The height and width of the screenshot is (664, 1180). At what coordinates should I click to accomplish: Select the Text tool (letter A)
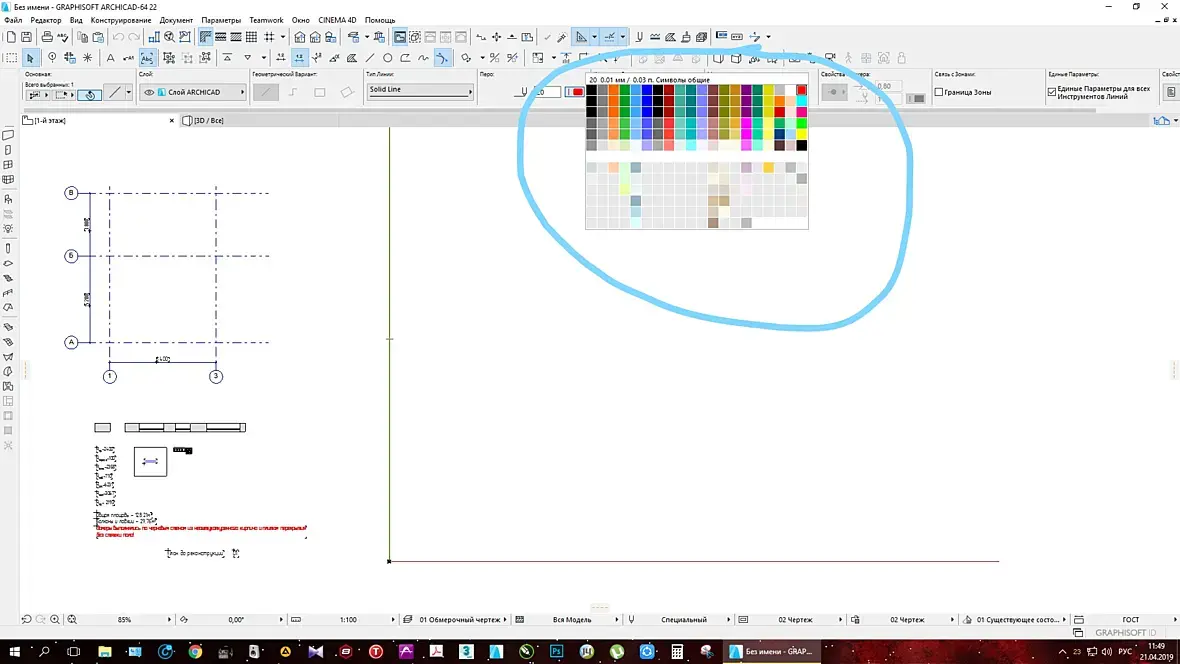tap(111, 58)
